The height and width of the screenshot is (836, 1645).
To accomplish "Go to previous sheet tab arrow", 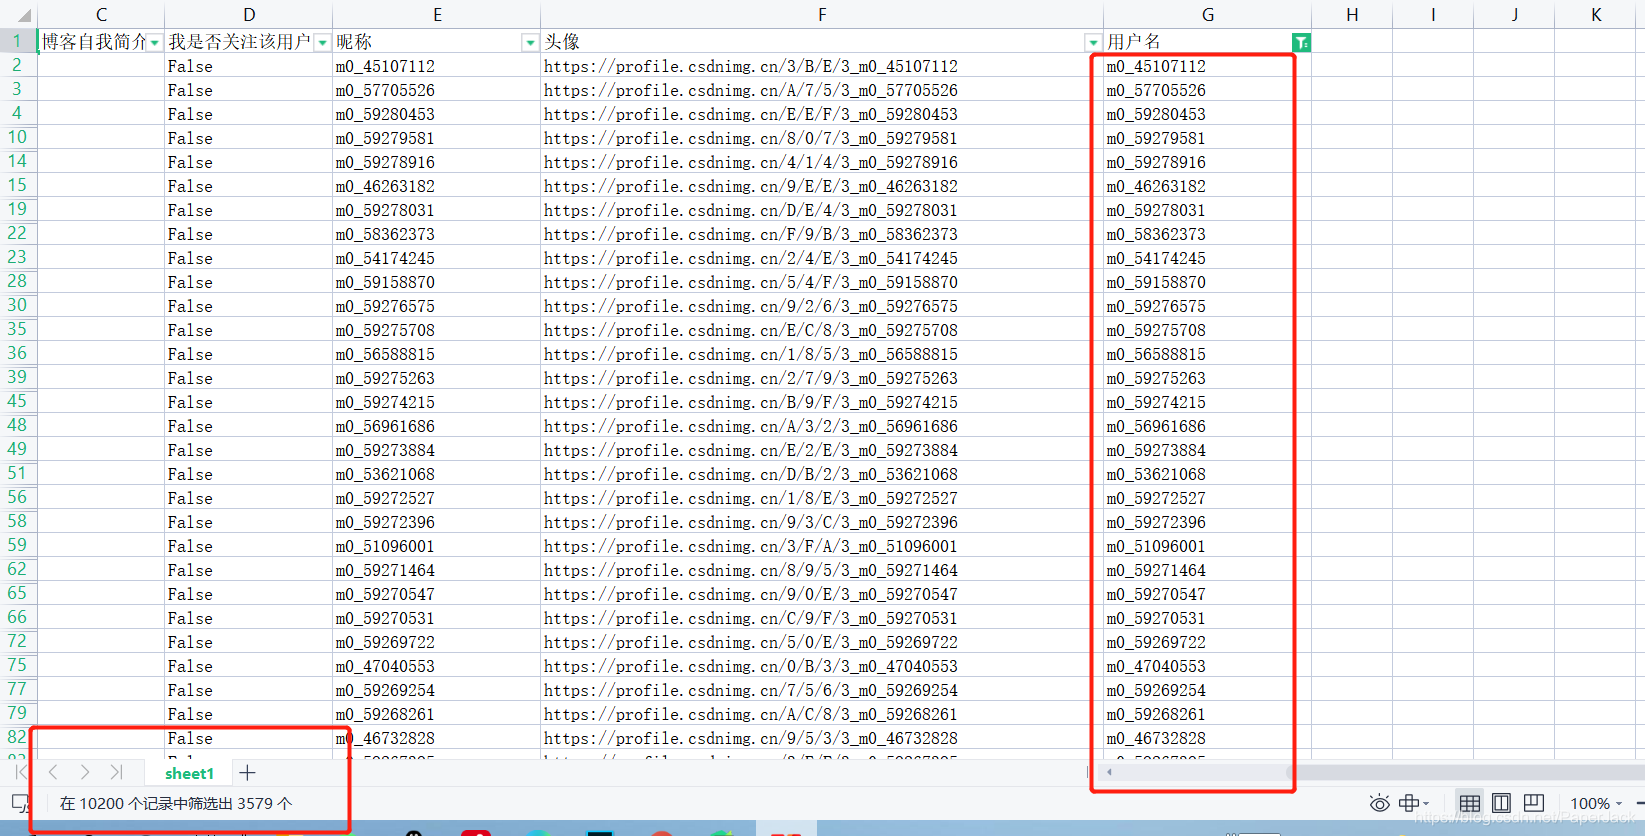I will [53, 772].
